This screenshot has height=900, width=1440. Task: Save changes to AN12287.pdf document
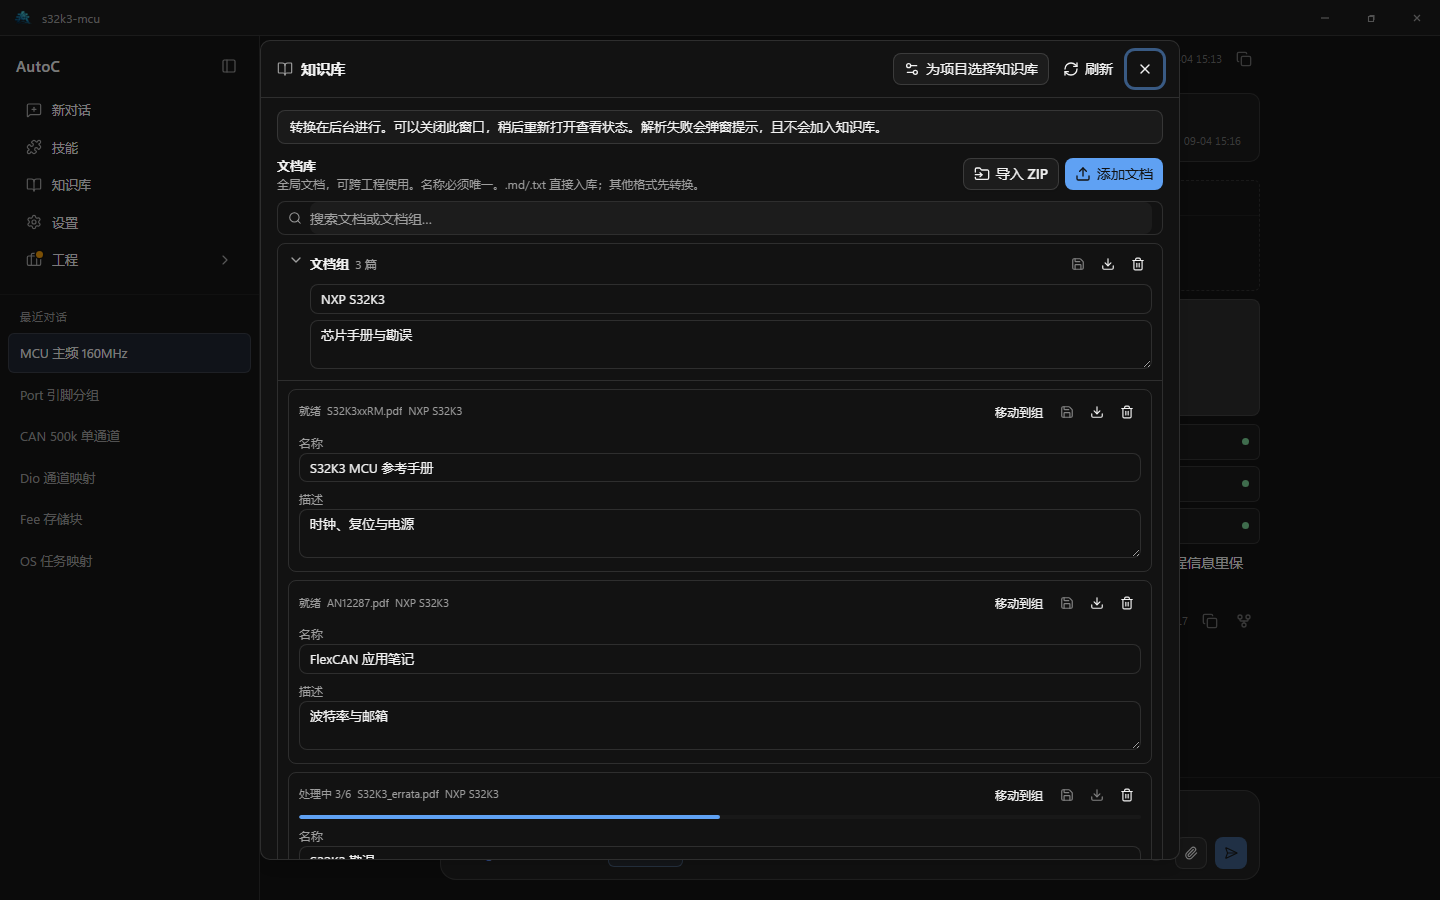(x=1067, y=603)
